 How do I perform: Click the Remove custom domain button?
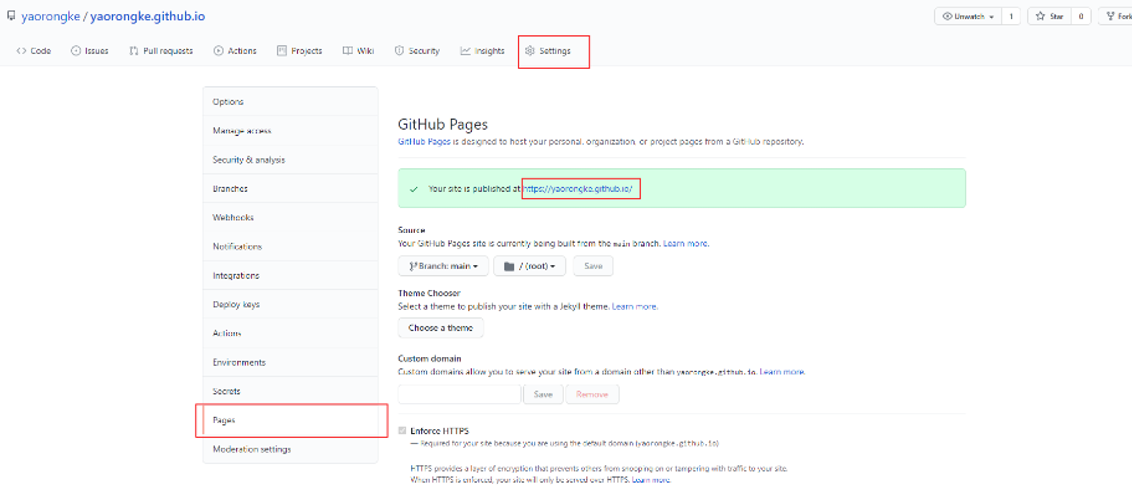592,394
